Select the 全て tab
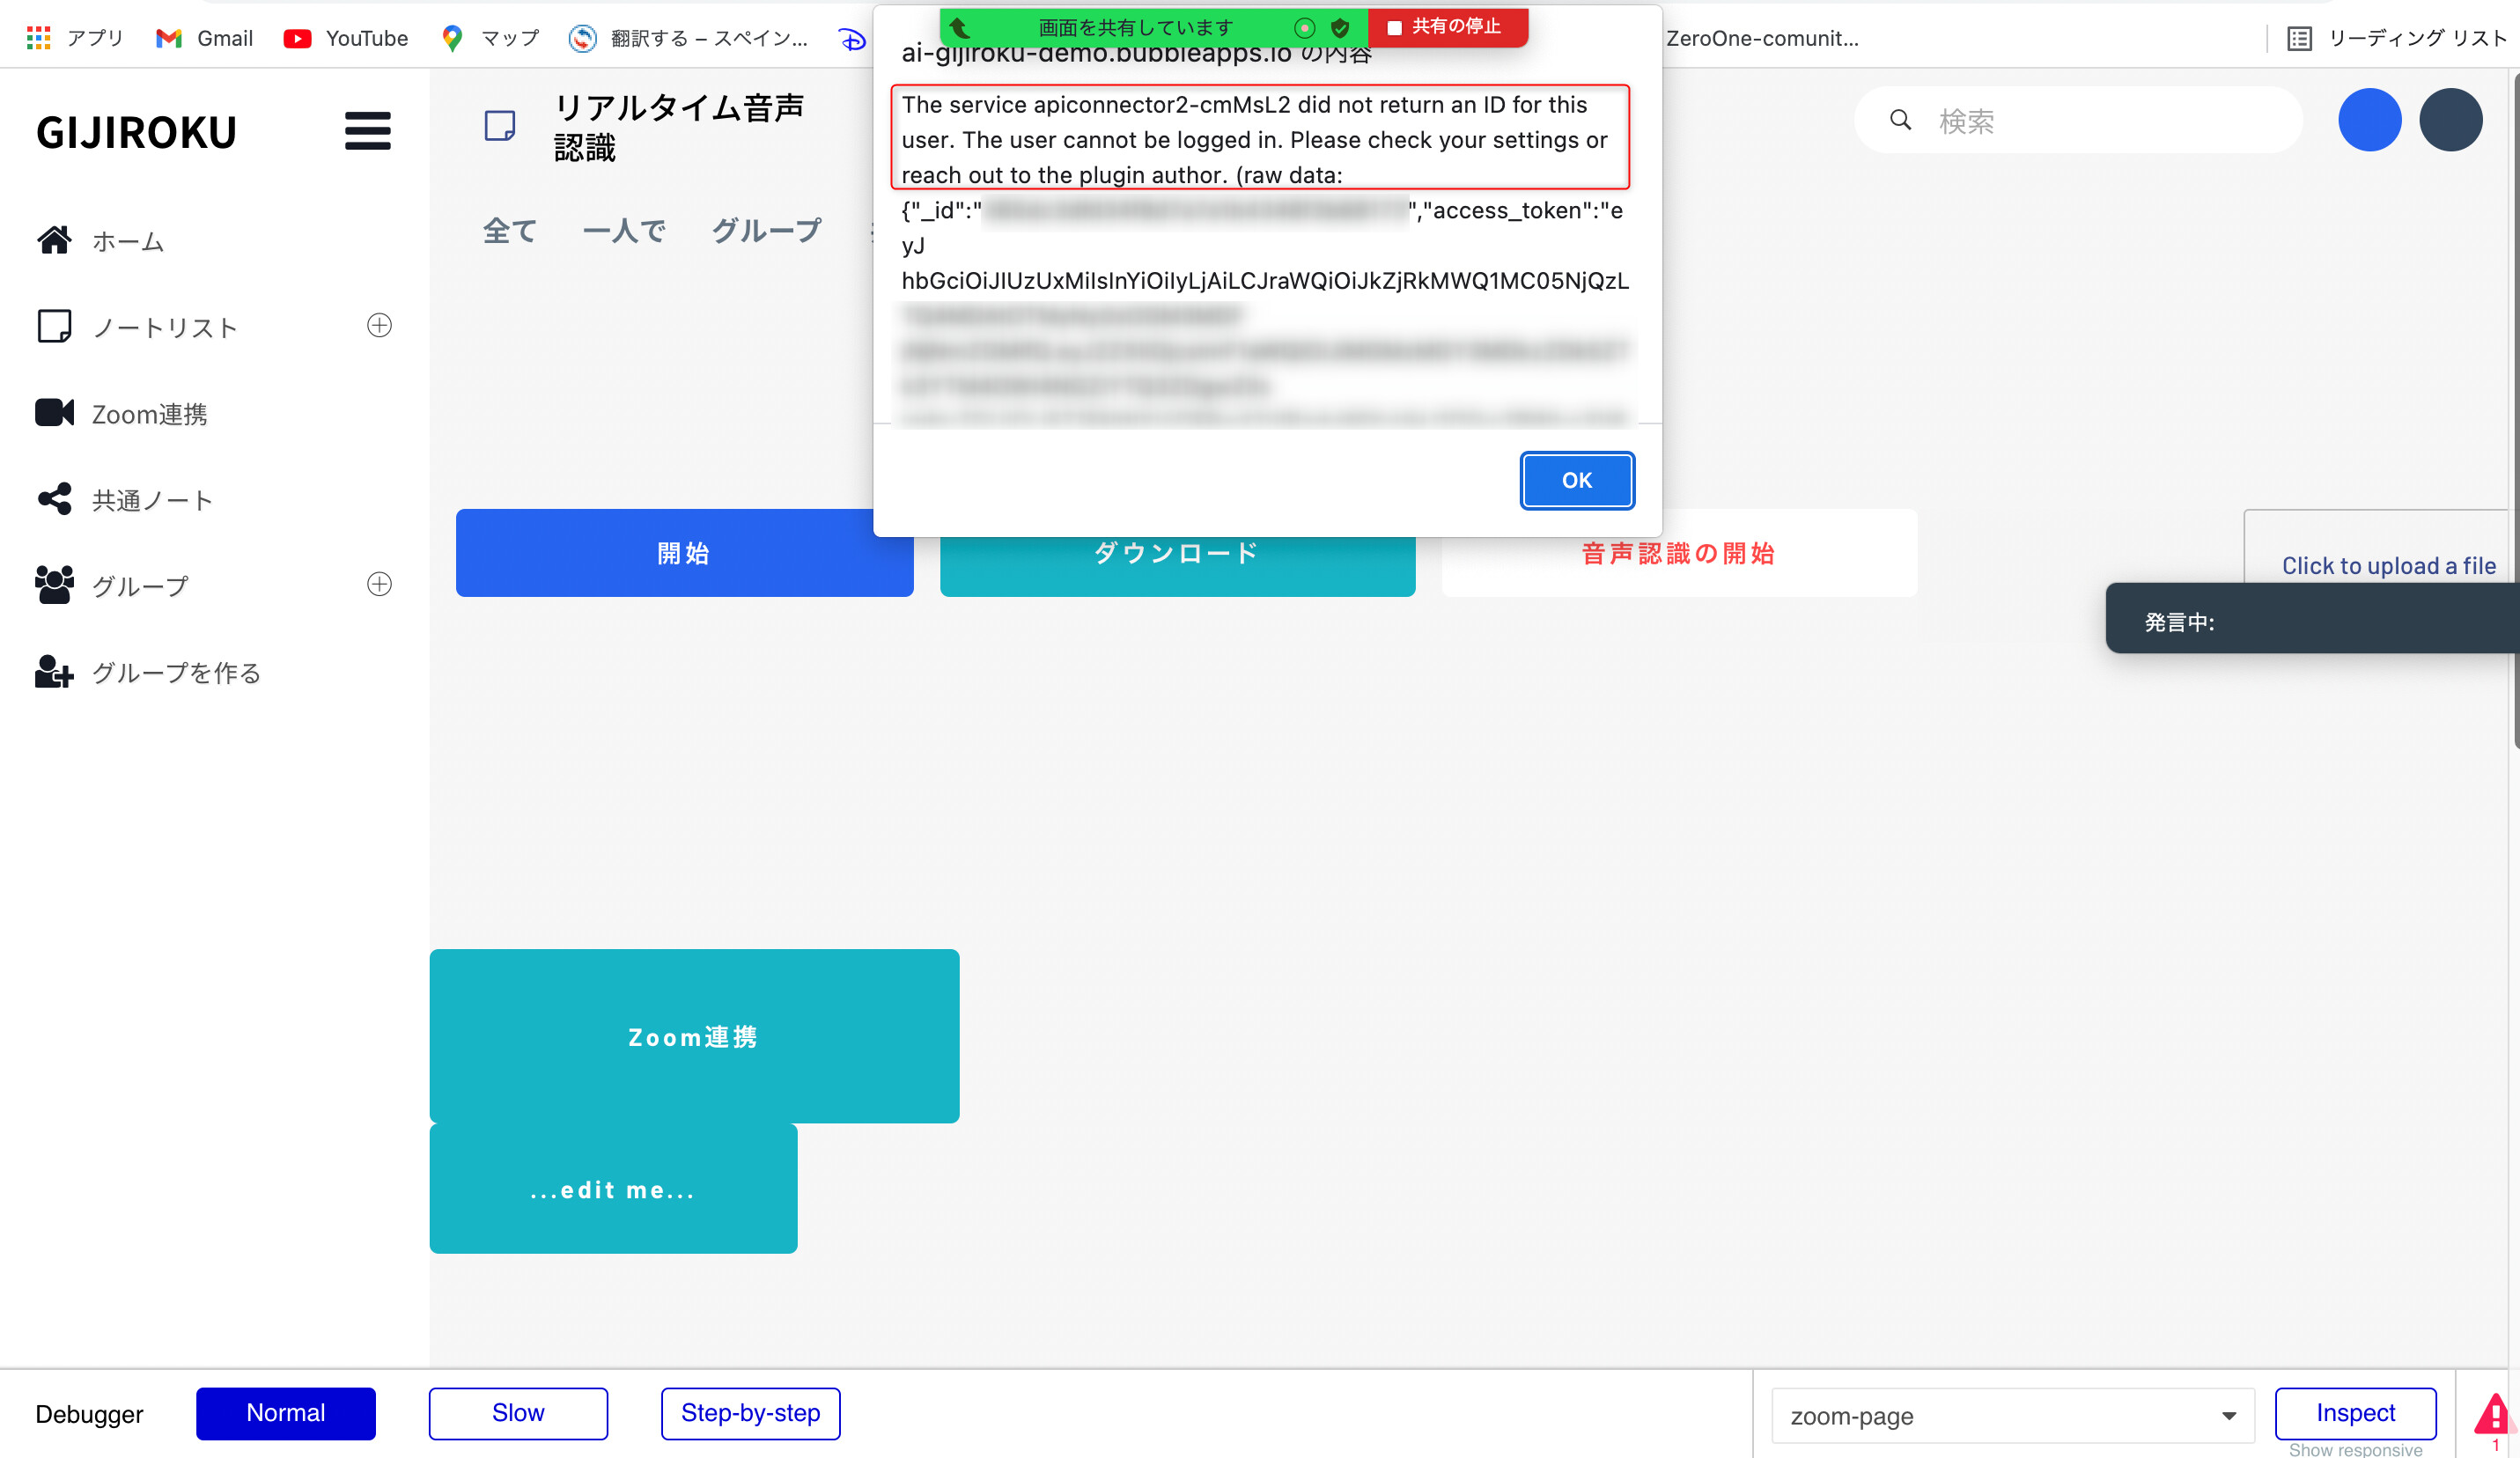This screenshot has height=1458, width=2520. tap(510, 231)
